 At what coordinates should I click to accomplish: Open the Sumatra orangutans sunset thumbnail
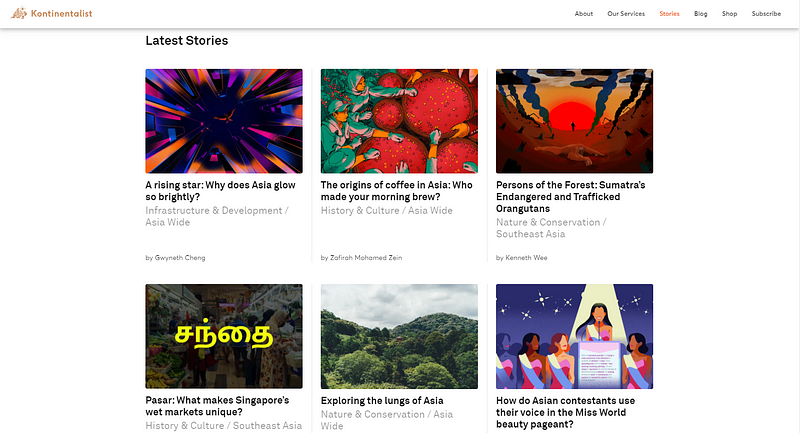point(574,121)
